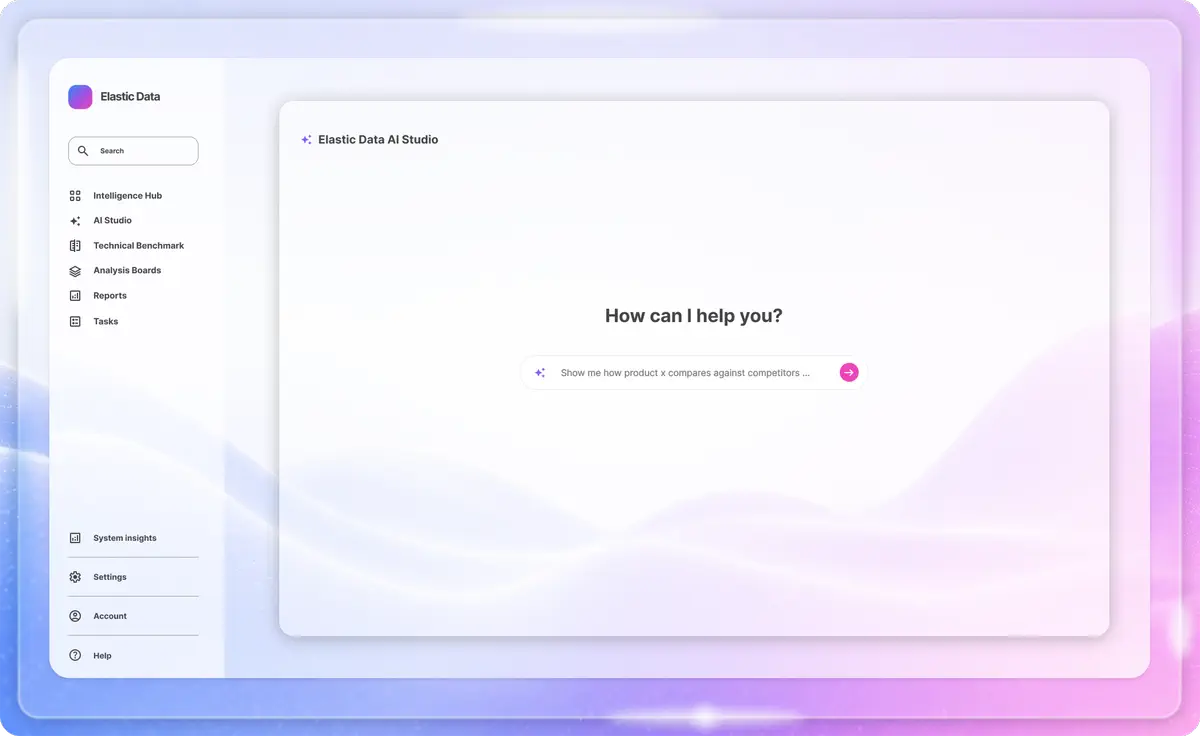Screen dimensions: 1200x736
Task: Click the Account profile icon
Action: click(75, 616)
